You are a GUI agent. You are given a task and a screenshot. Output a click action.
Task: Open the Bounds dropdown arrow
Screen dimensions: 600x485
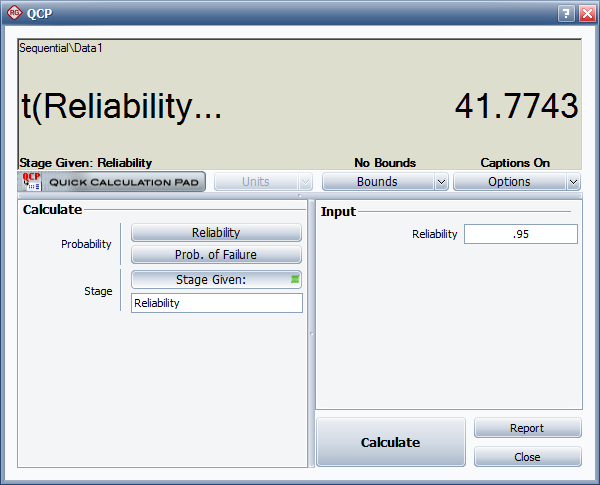pos(441,182)
